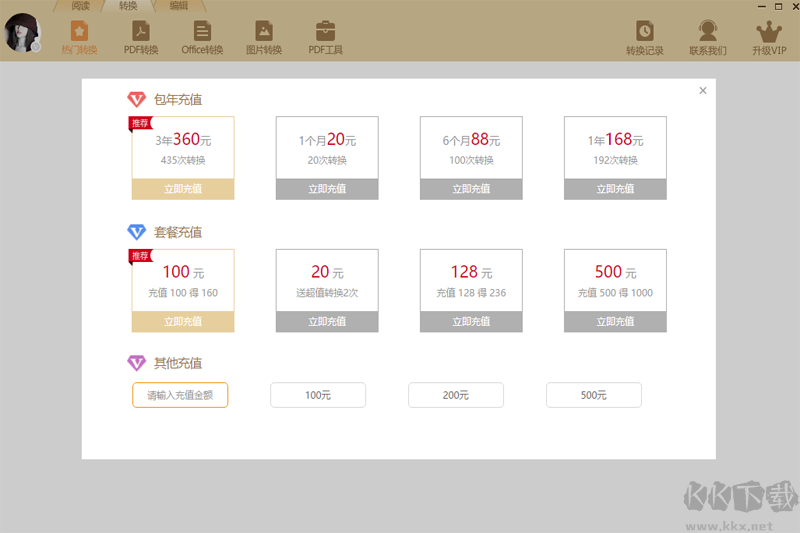
Task: Open the 热门转换 star icon
Action: [79, 31]
